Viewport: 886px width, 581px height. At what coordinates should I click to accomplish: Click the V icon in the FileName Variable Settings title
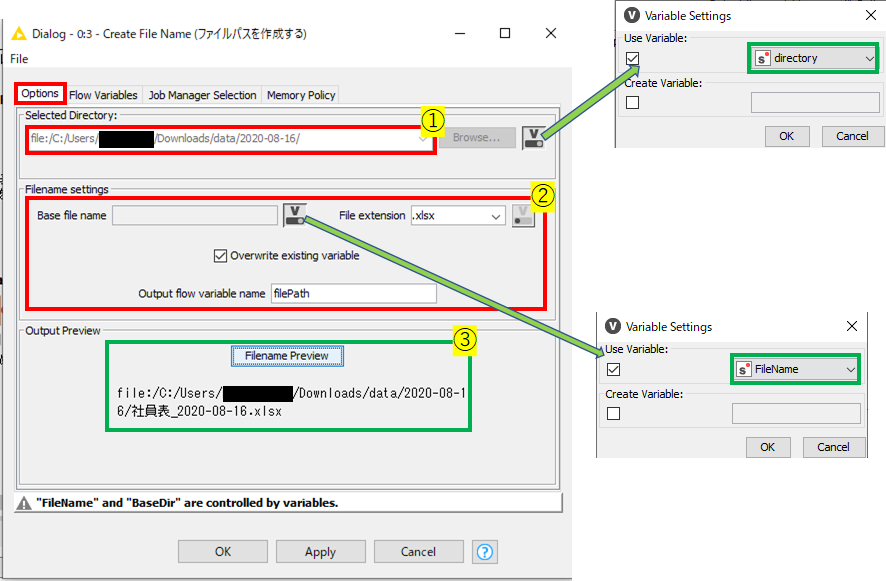(613, 326)
